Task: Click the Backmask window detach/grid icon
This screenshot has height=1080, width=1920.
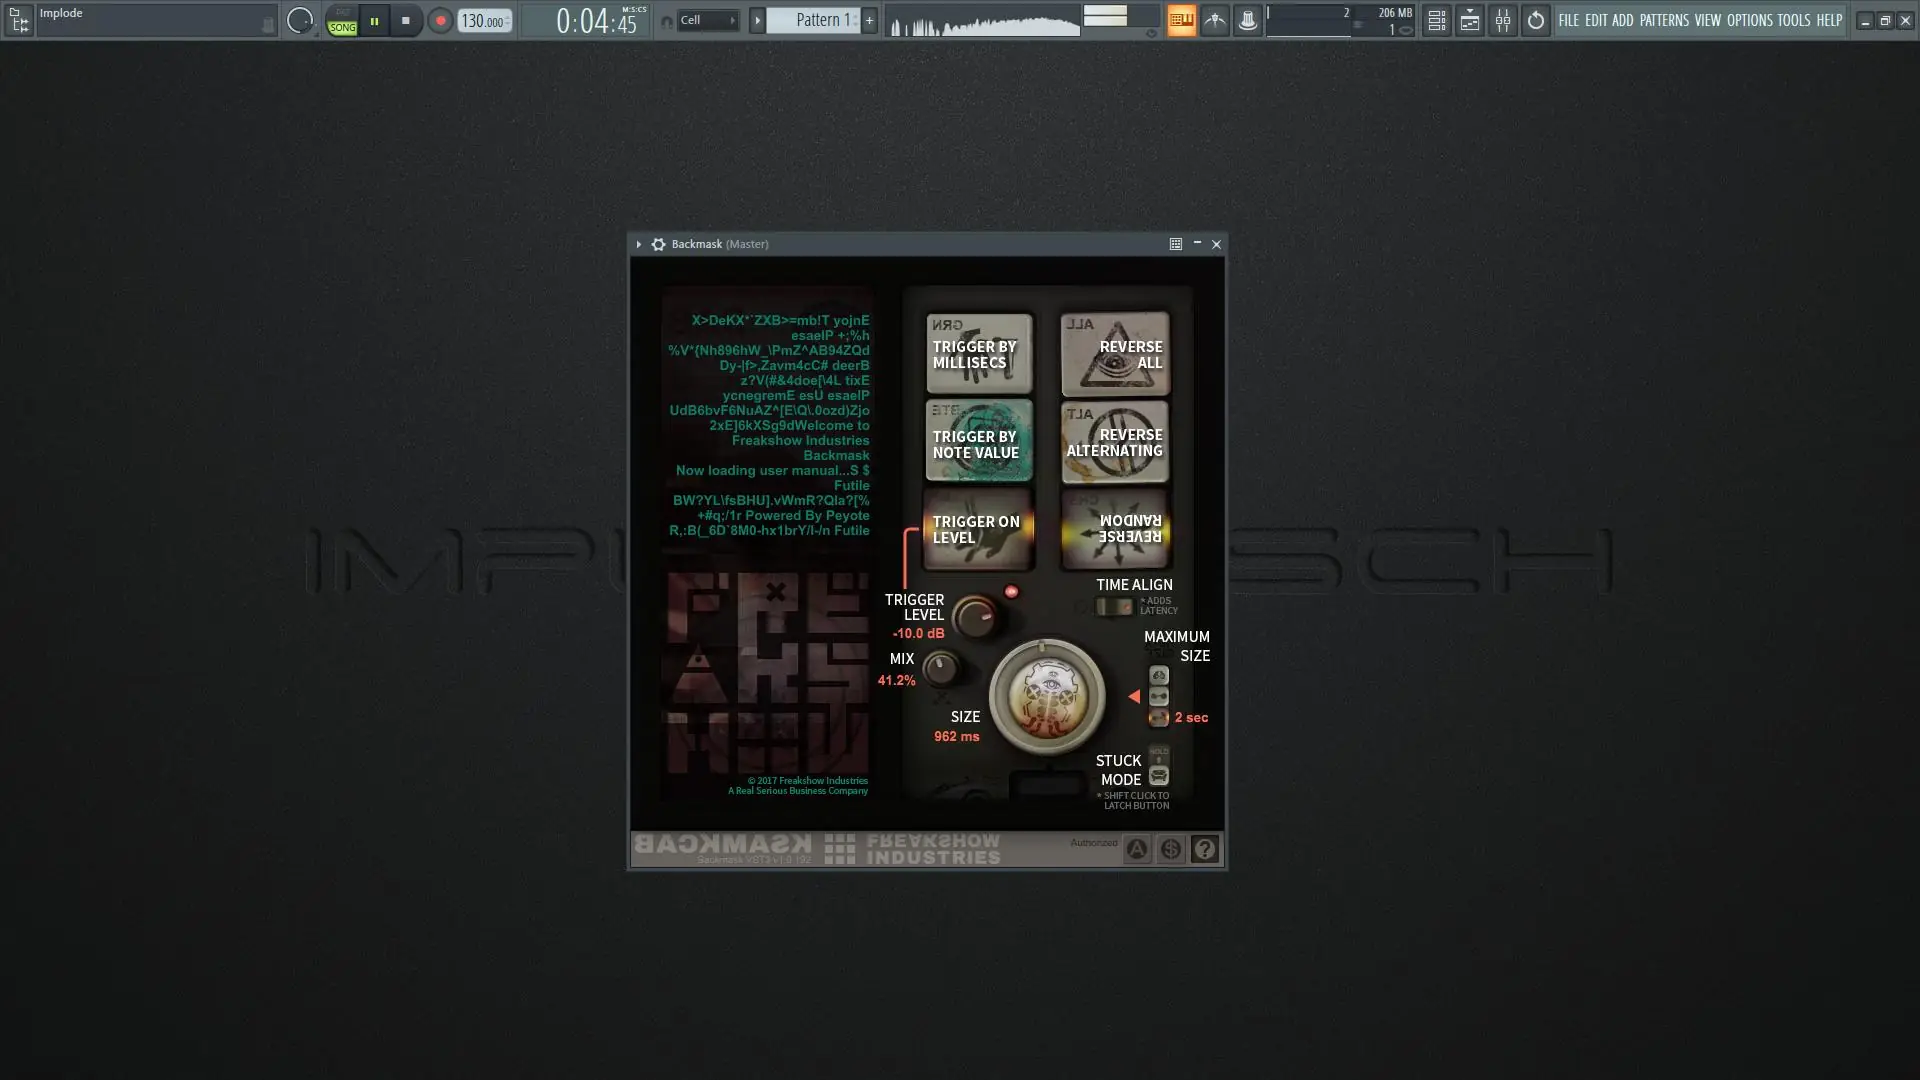Action: (1176, 244)
